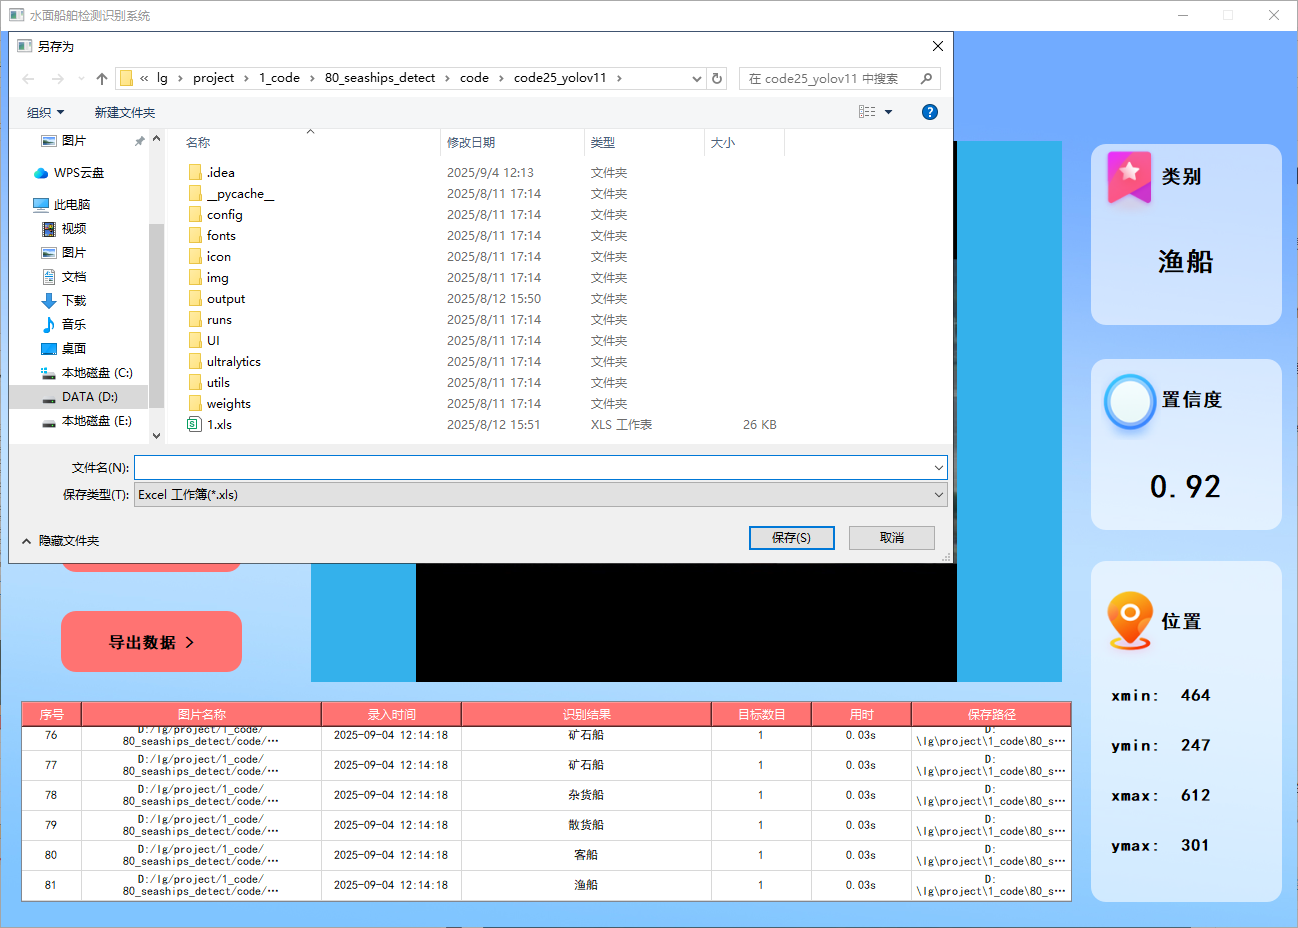
Task: Click the Back arrow in Save As dialog
Action: point(28,79)
